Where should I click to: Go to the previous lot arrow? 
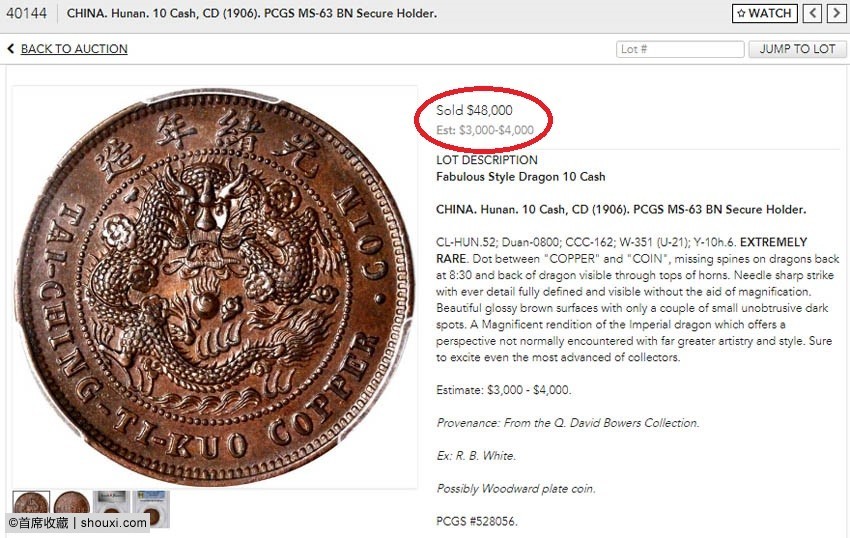[x=813, y=14]
